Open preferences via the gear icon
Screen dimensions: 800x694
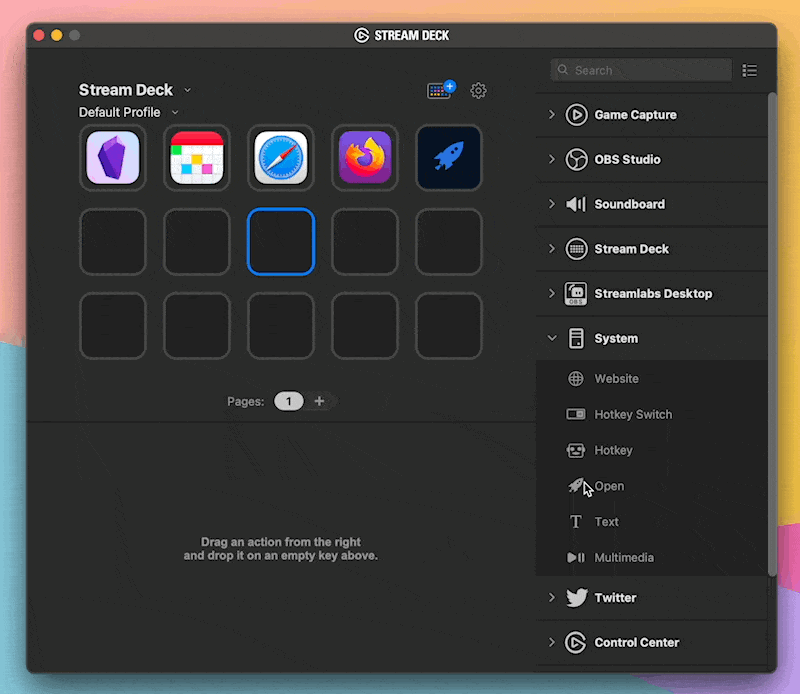(478, 91)
